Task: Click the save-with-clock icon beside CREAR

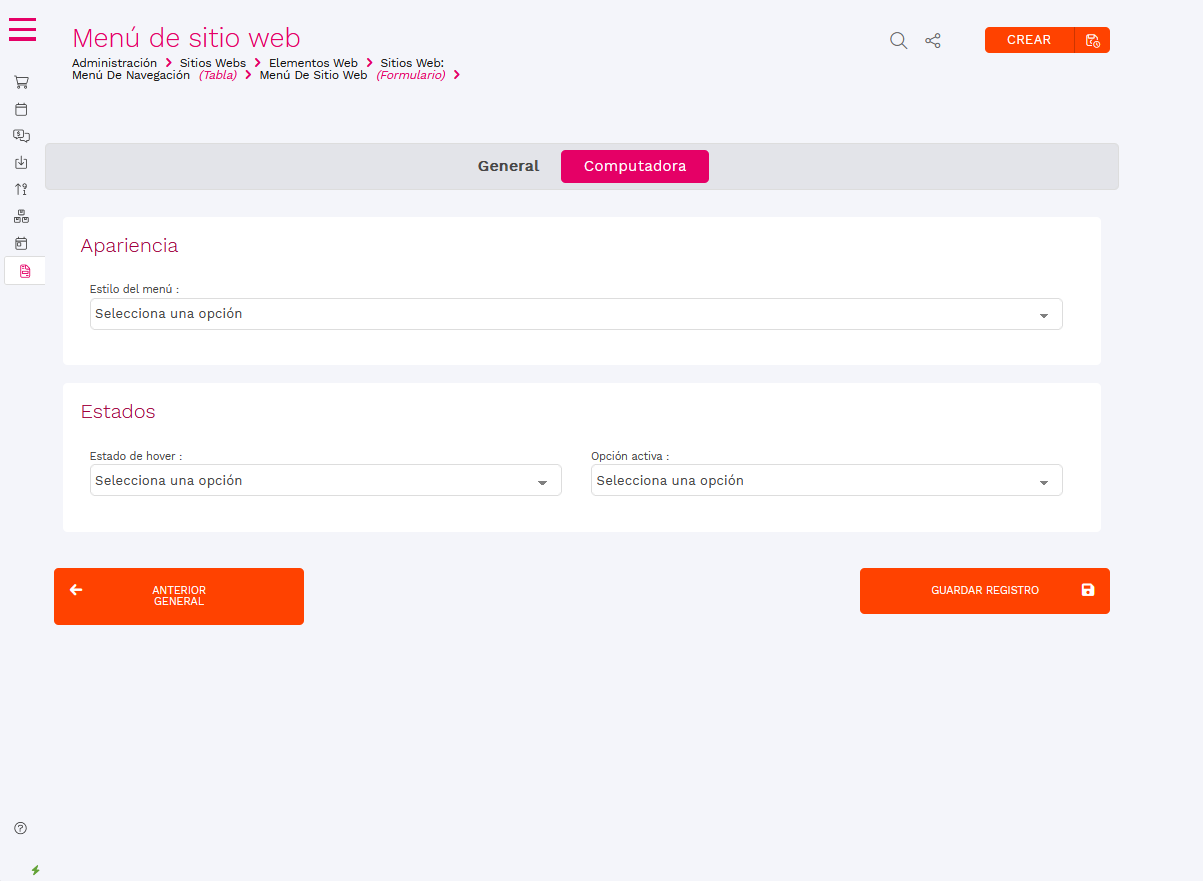Action: click(1092, 41)
